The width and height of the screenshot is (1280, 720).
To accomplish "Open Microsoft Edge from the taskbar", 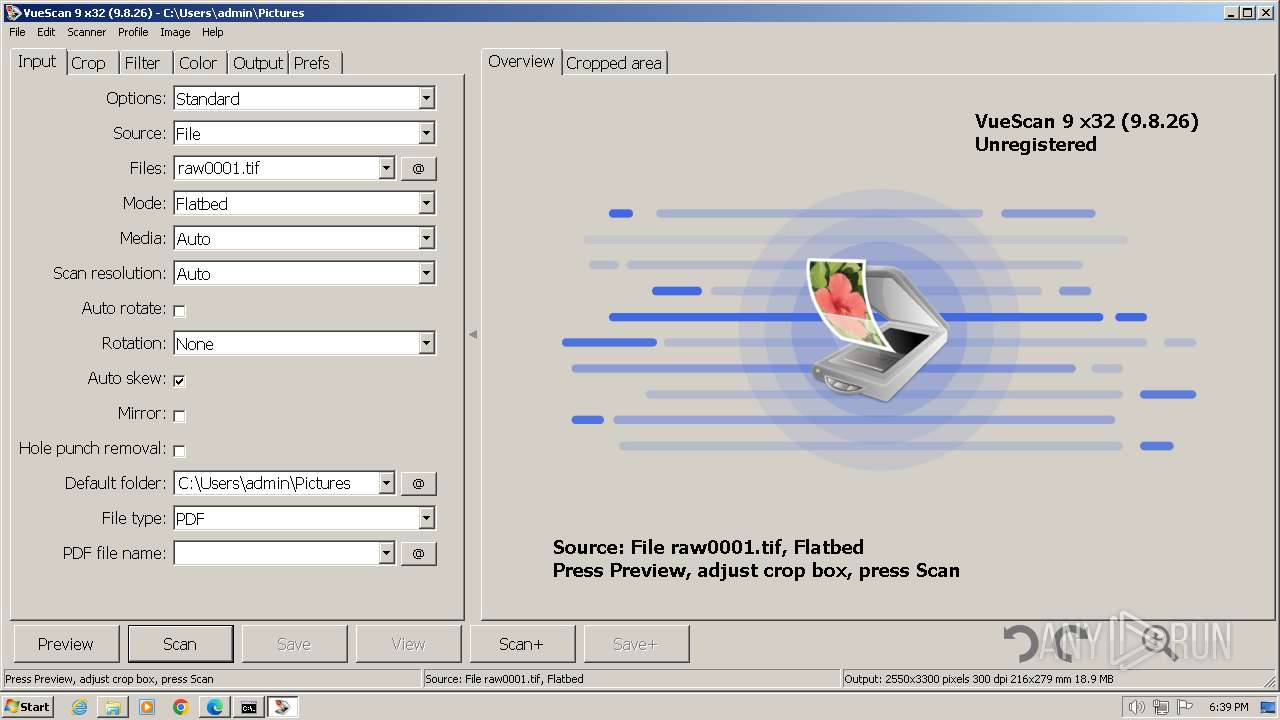I will coord(215,707).
